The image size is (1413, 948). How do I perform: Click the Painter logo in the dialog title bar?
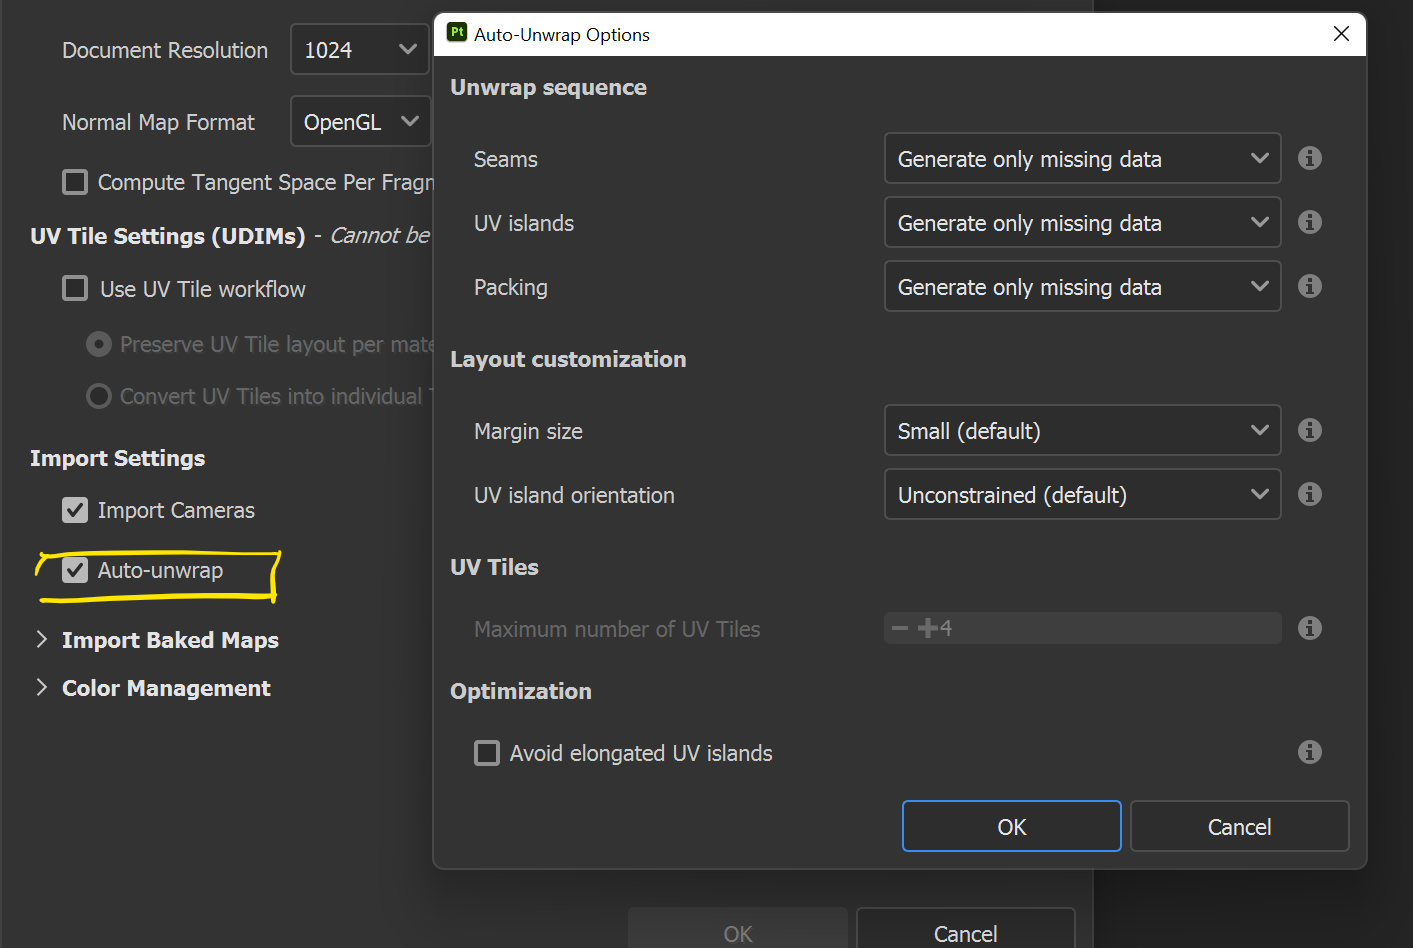[456, 33]
